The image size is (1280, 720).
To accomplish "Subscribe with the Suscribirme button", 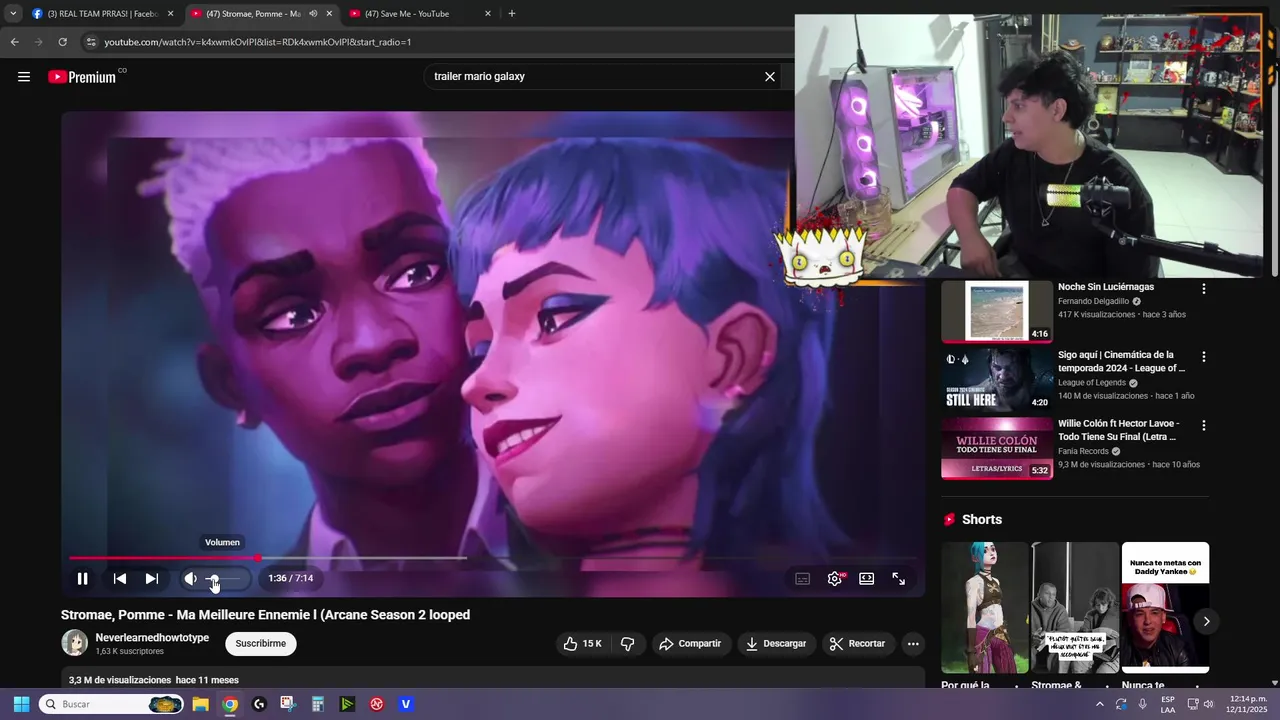I will pos(261,644).
